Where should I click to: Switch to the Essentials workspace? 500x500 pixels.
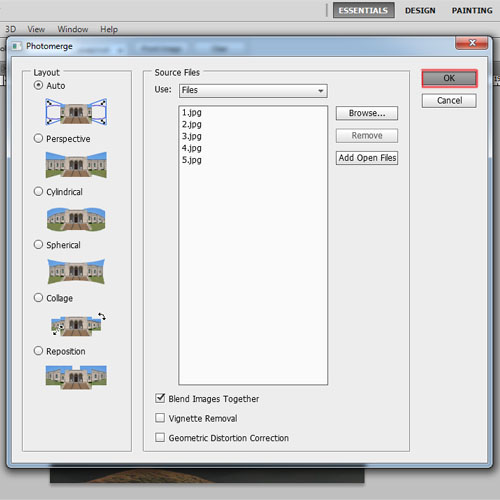point(363,10)
